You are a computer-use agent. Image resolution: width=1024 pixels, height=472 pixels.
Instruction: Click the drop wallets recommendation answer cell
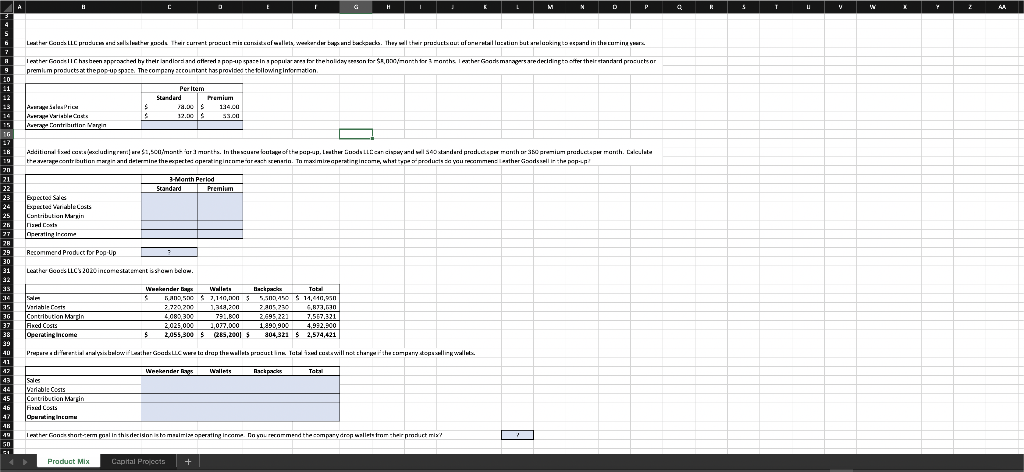click(x=517, y=435)
